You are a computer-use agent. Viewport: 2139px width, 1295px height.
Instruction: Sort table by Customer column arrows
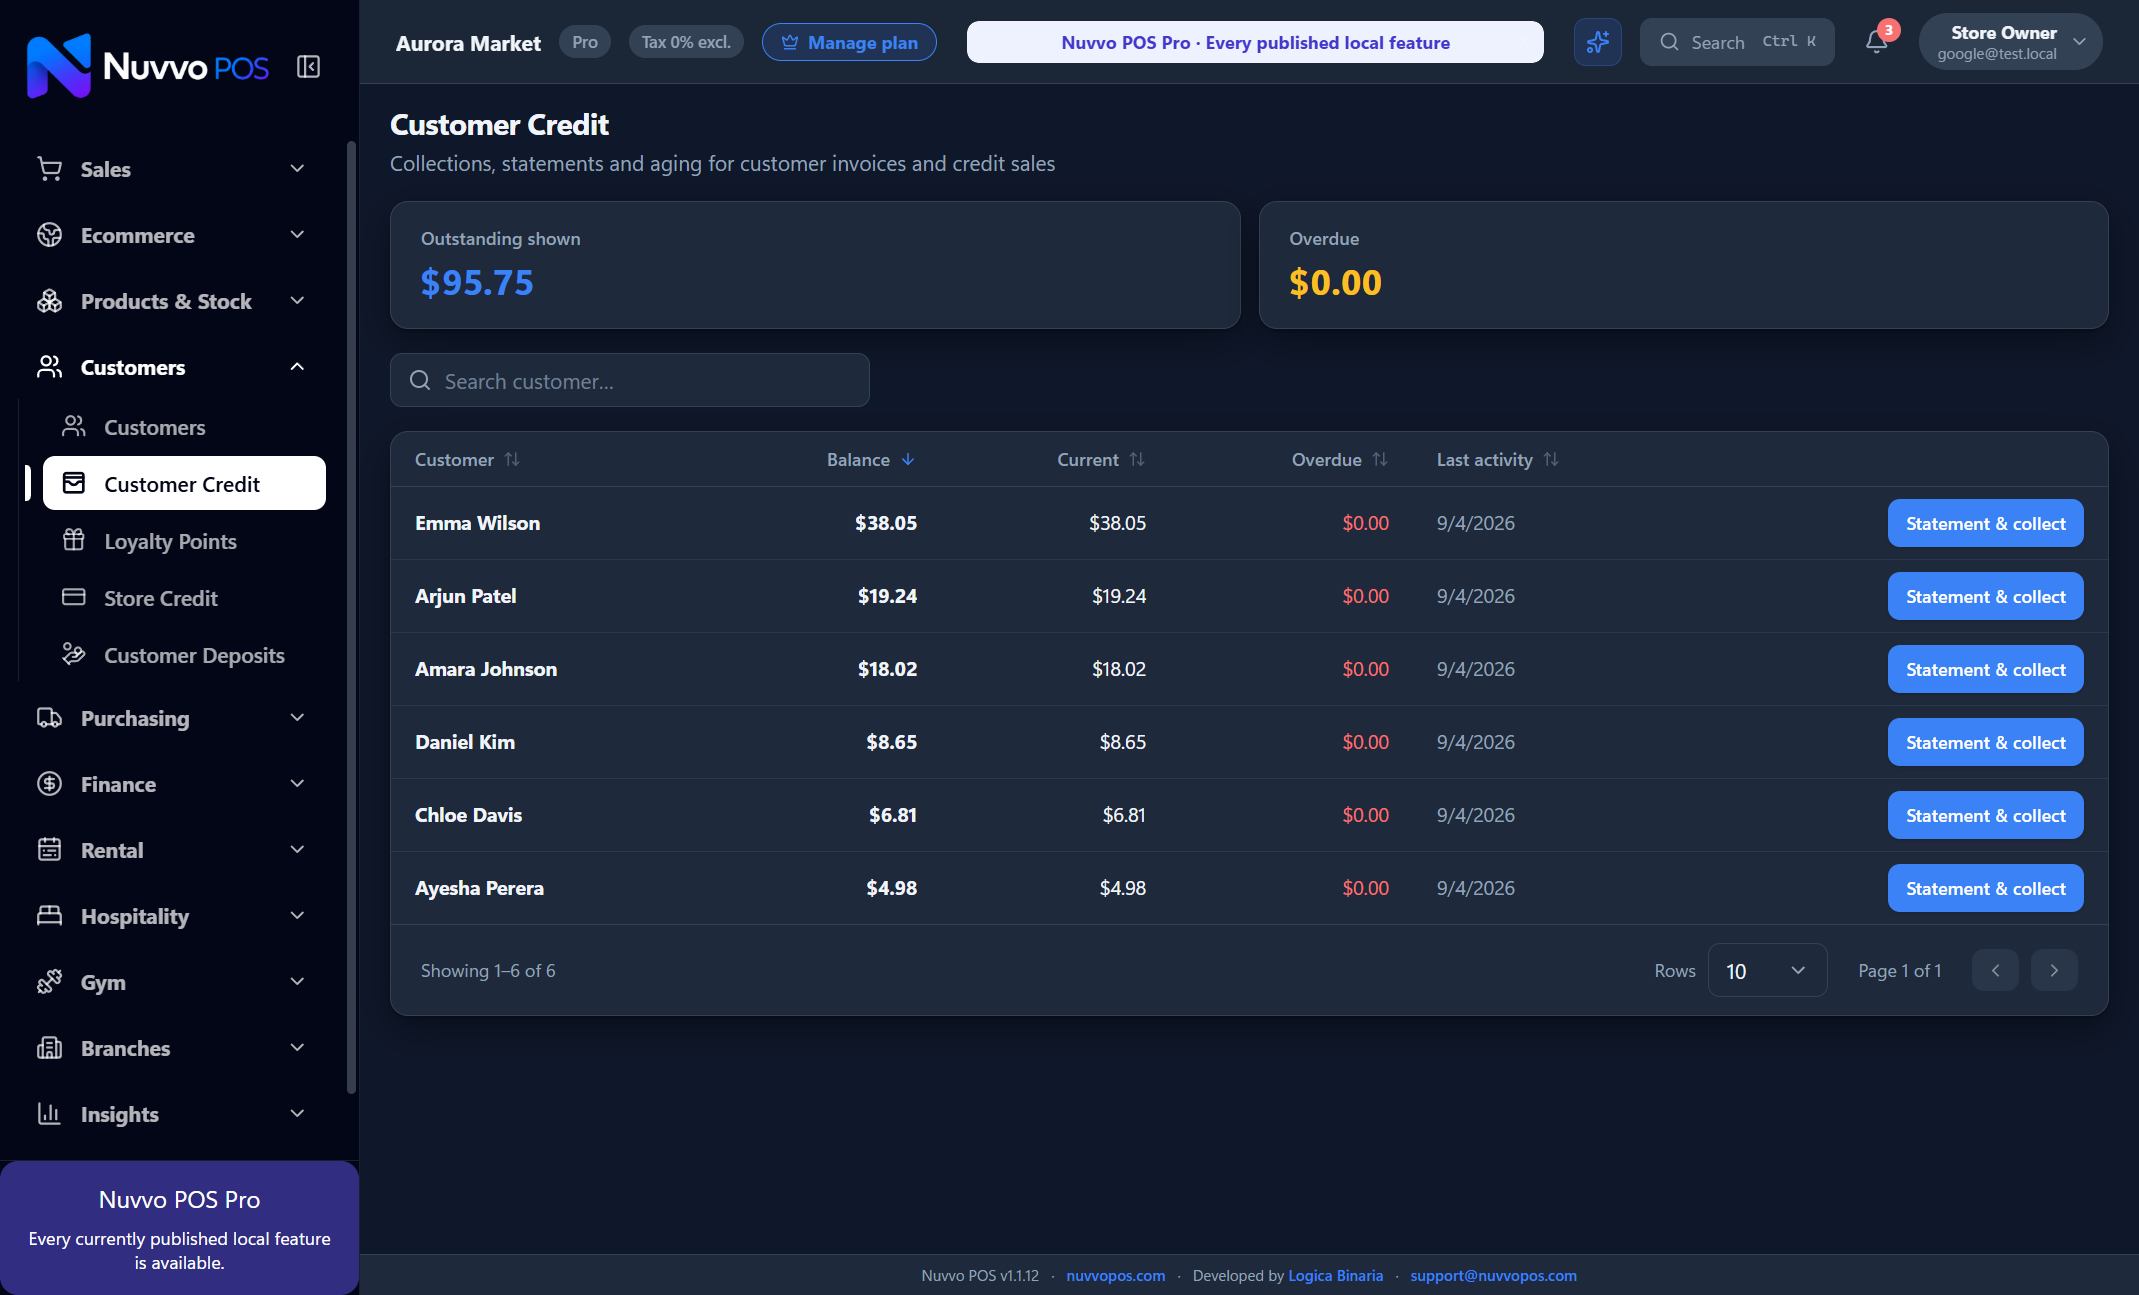pos(512,459)
